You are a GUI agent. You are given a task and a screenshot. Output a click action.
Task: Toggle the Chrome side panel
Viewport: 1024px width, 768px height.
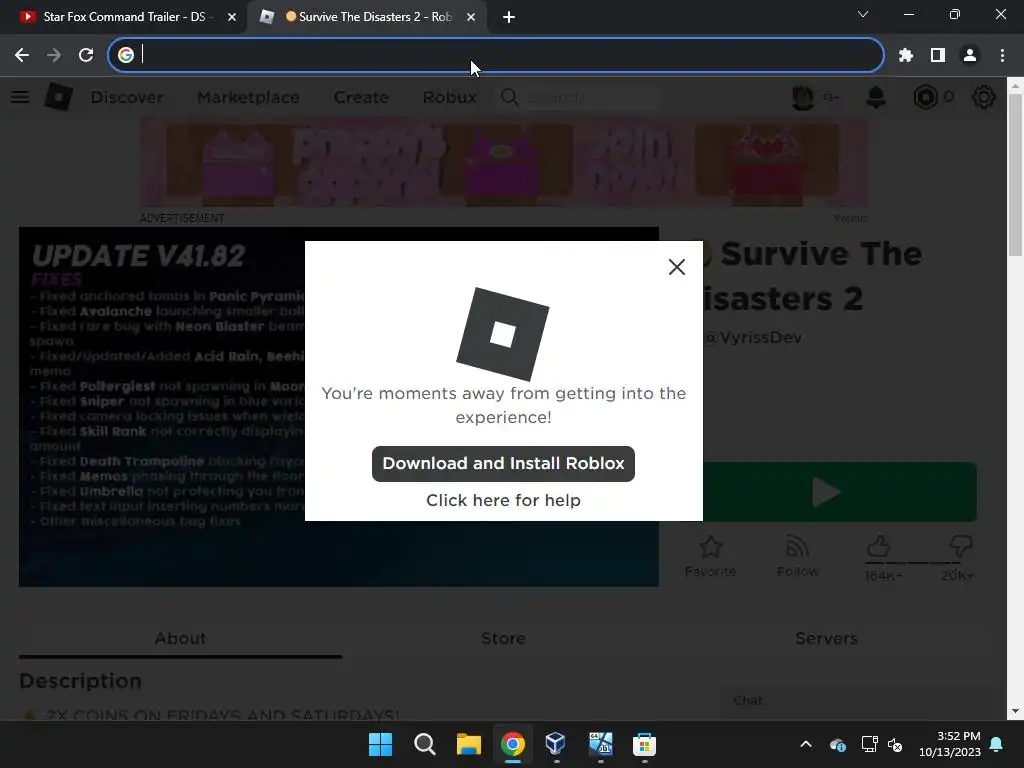point(938,55)
